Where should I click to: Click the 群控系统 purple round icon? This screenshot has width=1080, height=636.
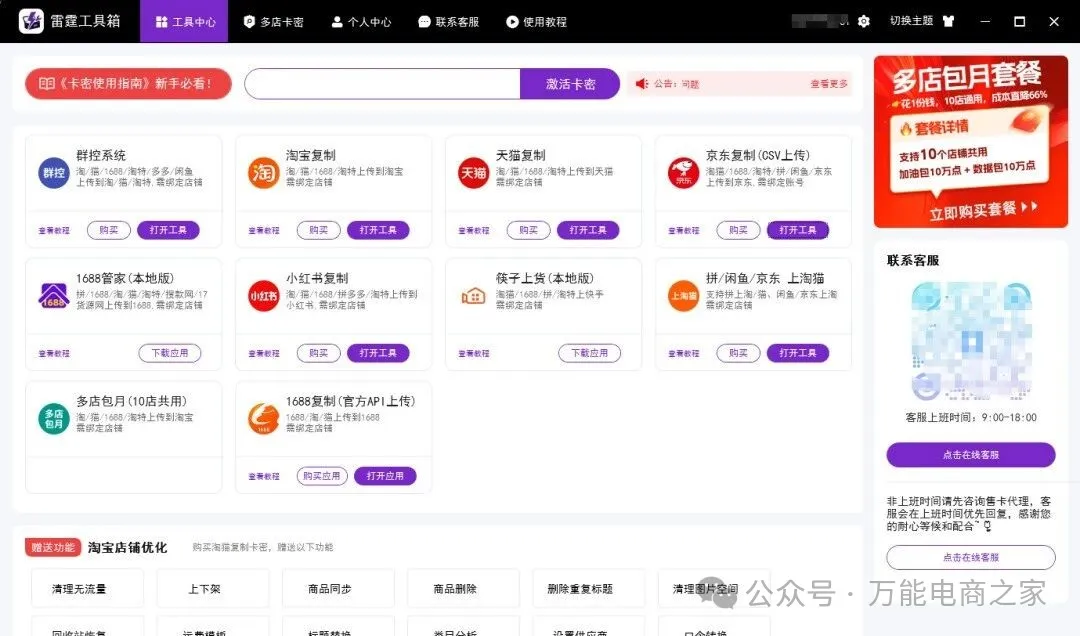pos(53,172)
